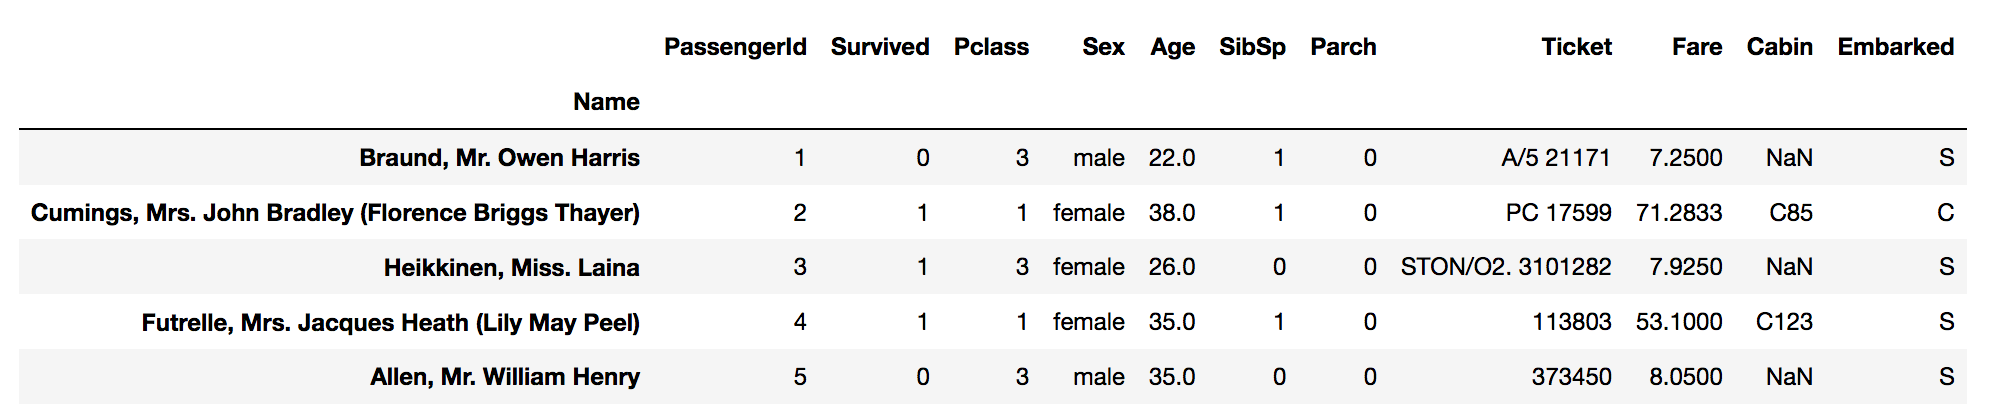Viewport: 1996px width, 416px height.
Task: Click the Cumings, Mrs. John Bradley name
Action: (x=335, y=213)
